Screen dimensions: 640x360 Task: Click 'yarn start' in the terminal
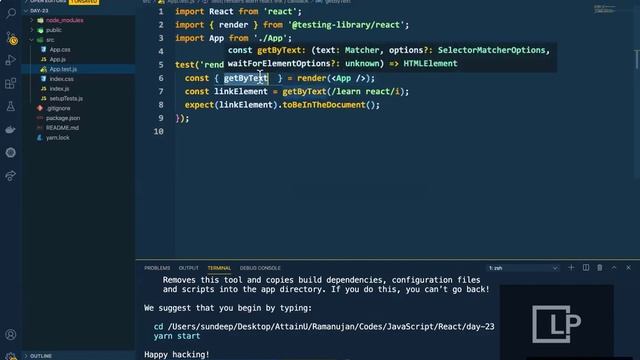pos(177,336)
